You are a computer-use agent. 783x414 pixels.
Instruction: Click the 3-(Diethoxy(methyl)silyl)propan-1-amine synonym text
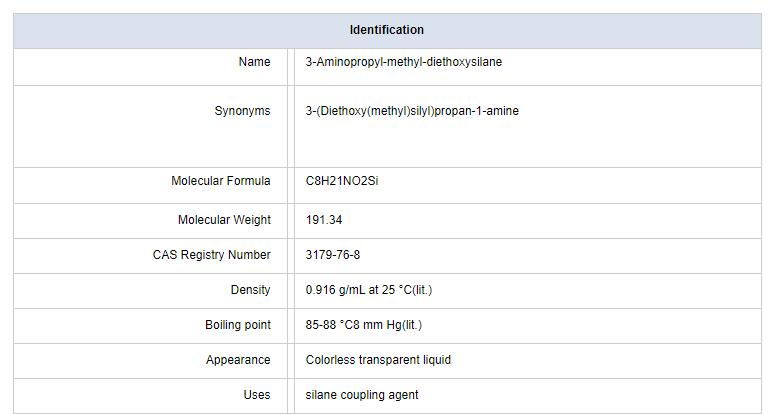412,111
